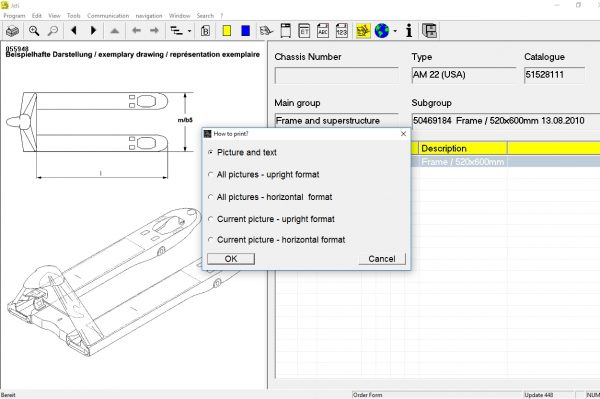Click the ABC notepad icon
The image size is (600, 399).
pos(323,31)
